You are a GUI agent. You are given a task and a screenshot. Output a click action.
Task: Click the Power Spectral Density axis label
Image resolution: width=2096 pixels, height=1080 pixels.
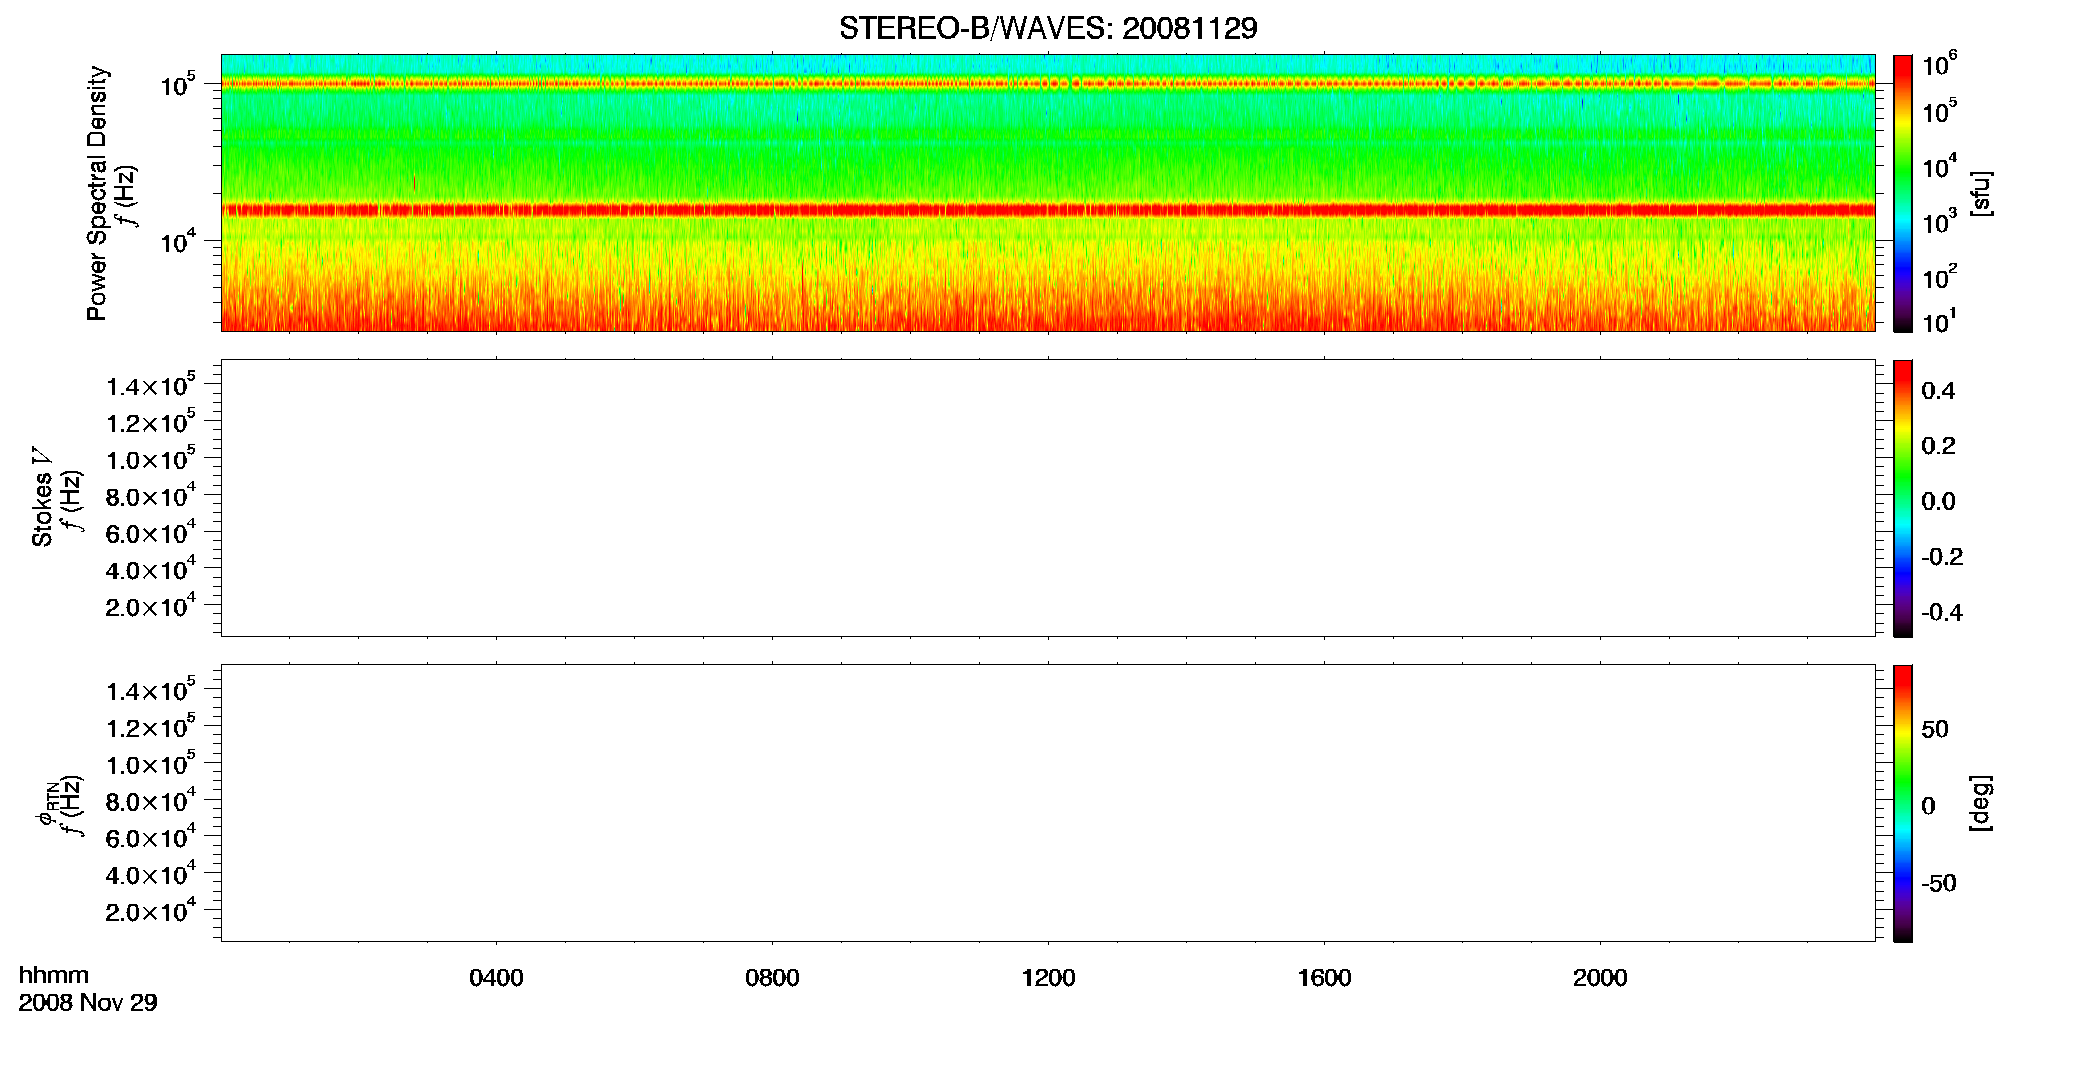[x=97, y=193]
